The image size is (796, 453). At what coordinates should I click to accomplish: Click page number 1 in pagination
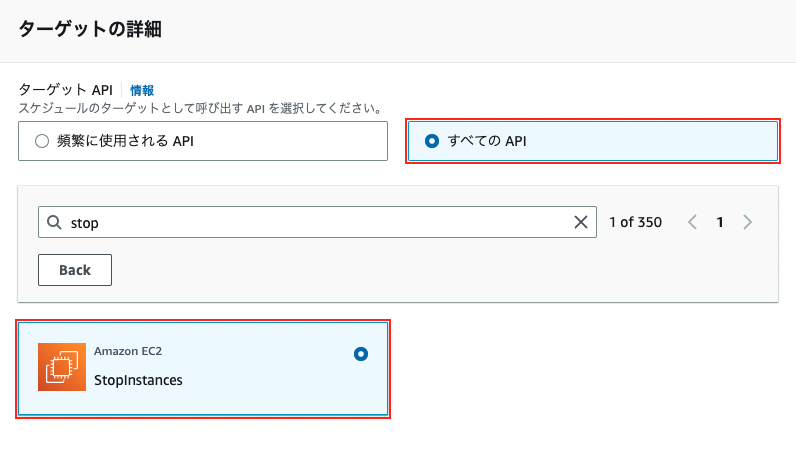coord(719,222)
